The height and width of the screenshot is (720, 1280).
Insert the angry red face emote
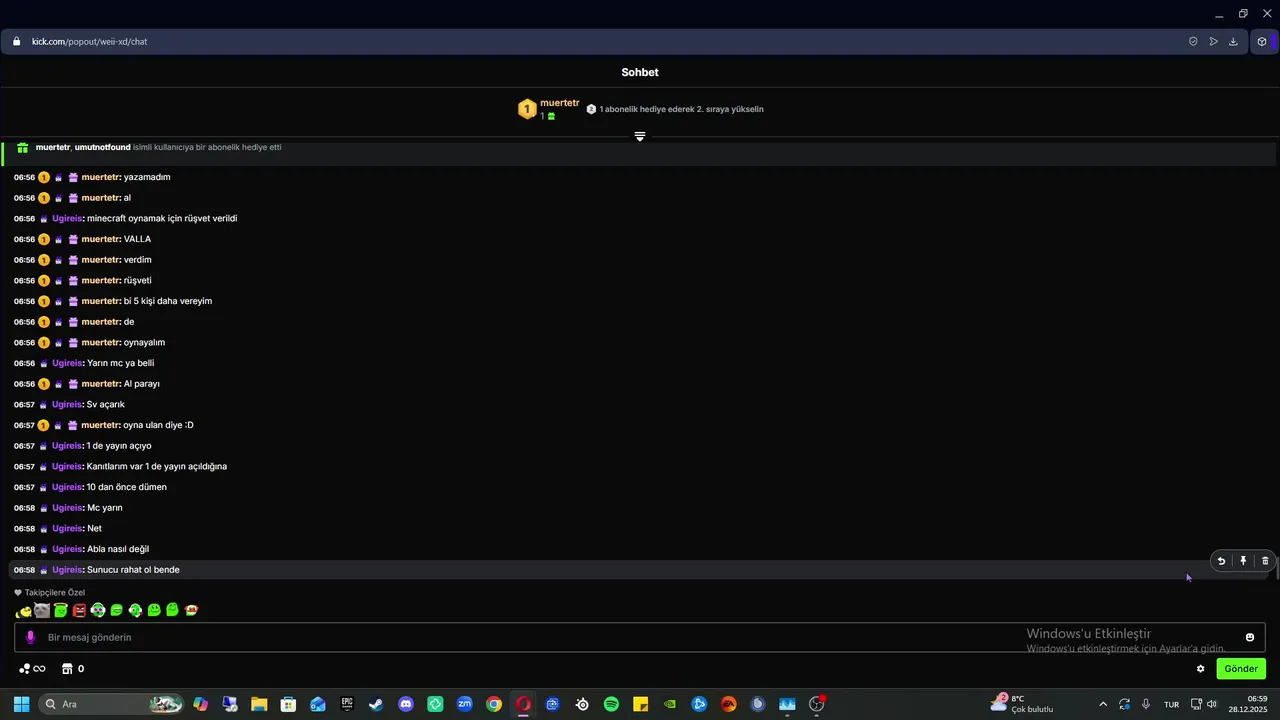(79, 610)
